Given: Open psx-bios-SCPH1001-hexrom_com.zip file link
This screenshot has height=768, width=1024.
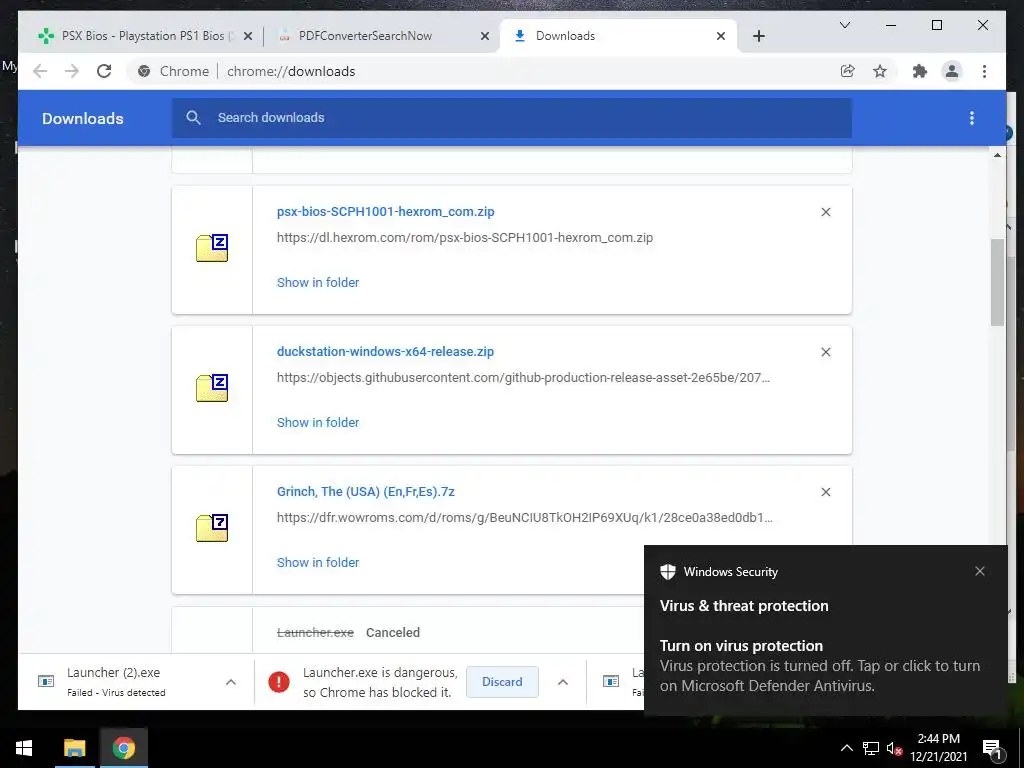Looking at the screenshot, I should click(385, 212).
